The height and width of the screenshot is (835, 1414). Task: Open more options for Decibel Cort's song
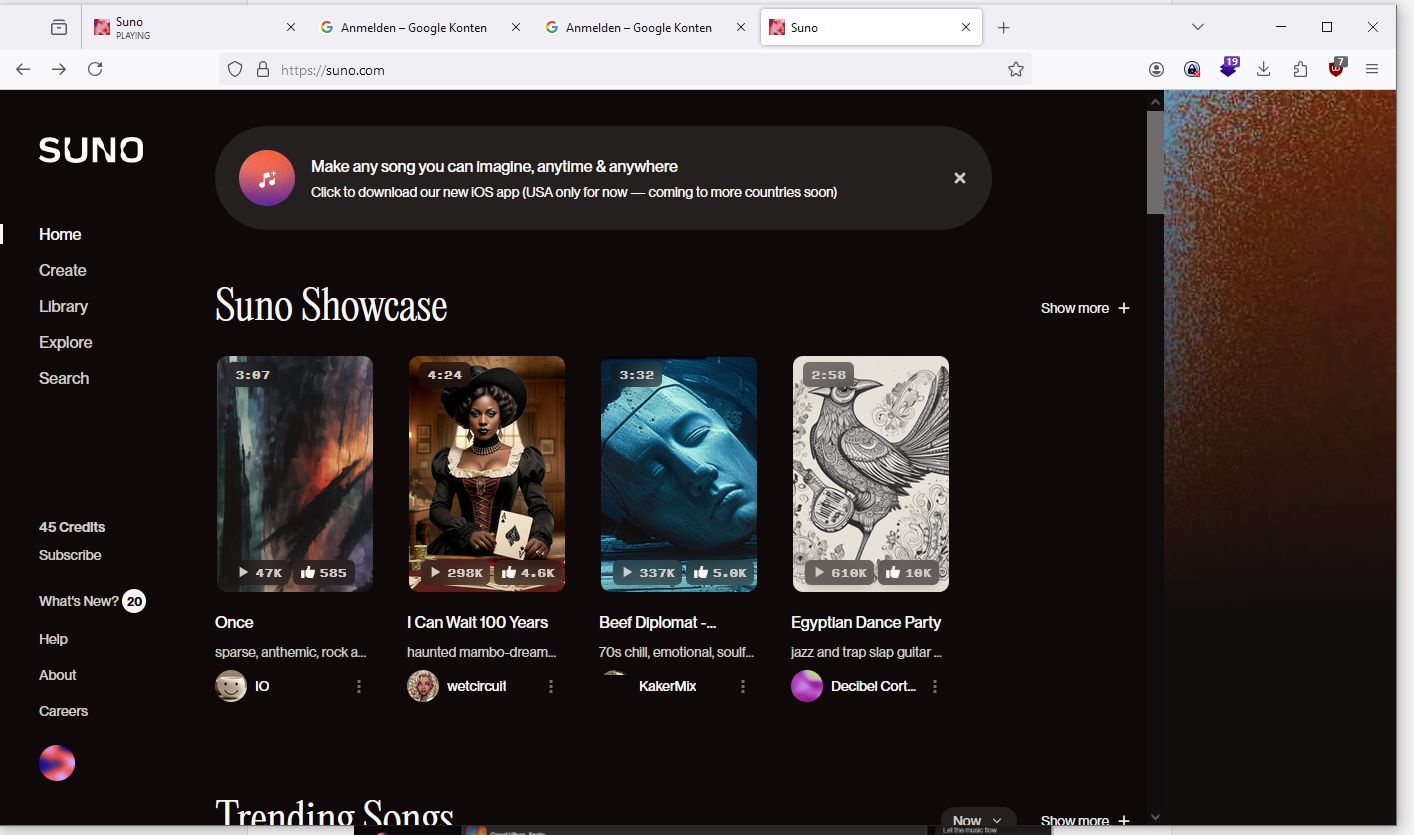click(935, 687)
